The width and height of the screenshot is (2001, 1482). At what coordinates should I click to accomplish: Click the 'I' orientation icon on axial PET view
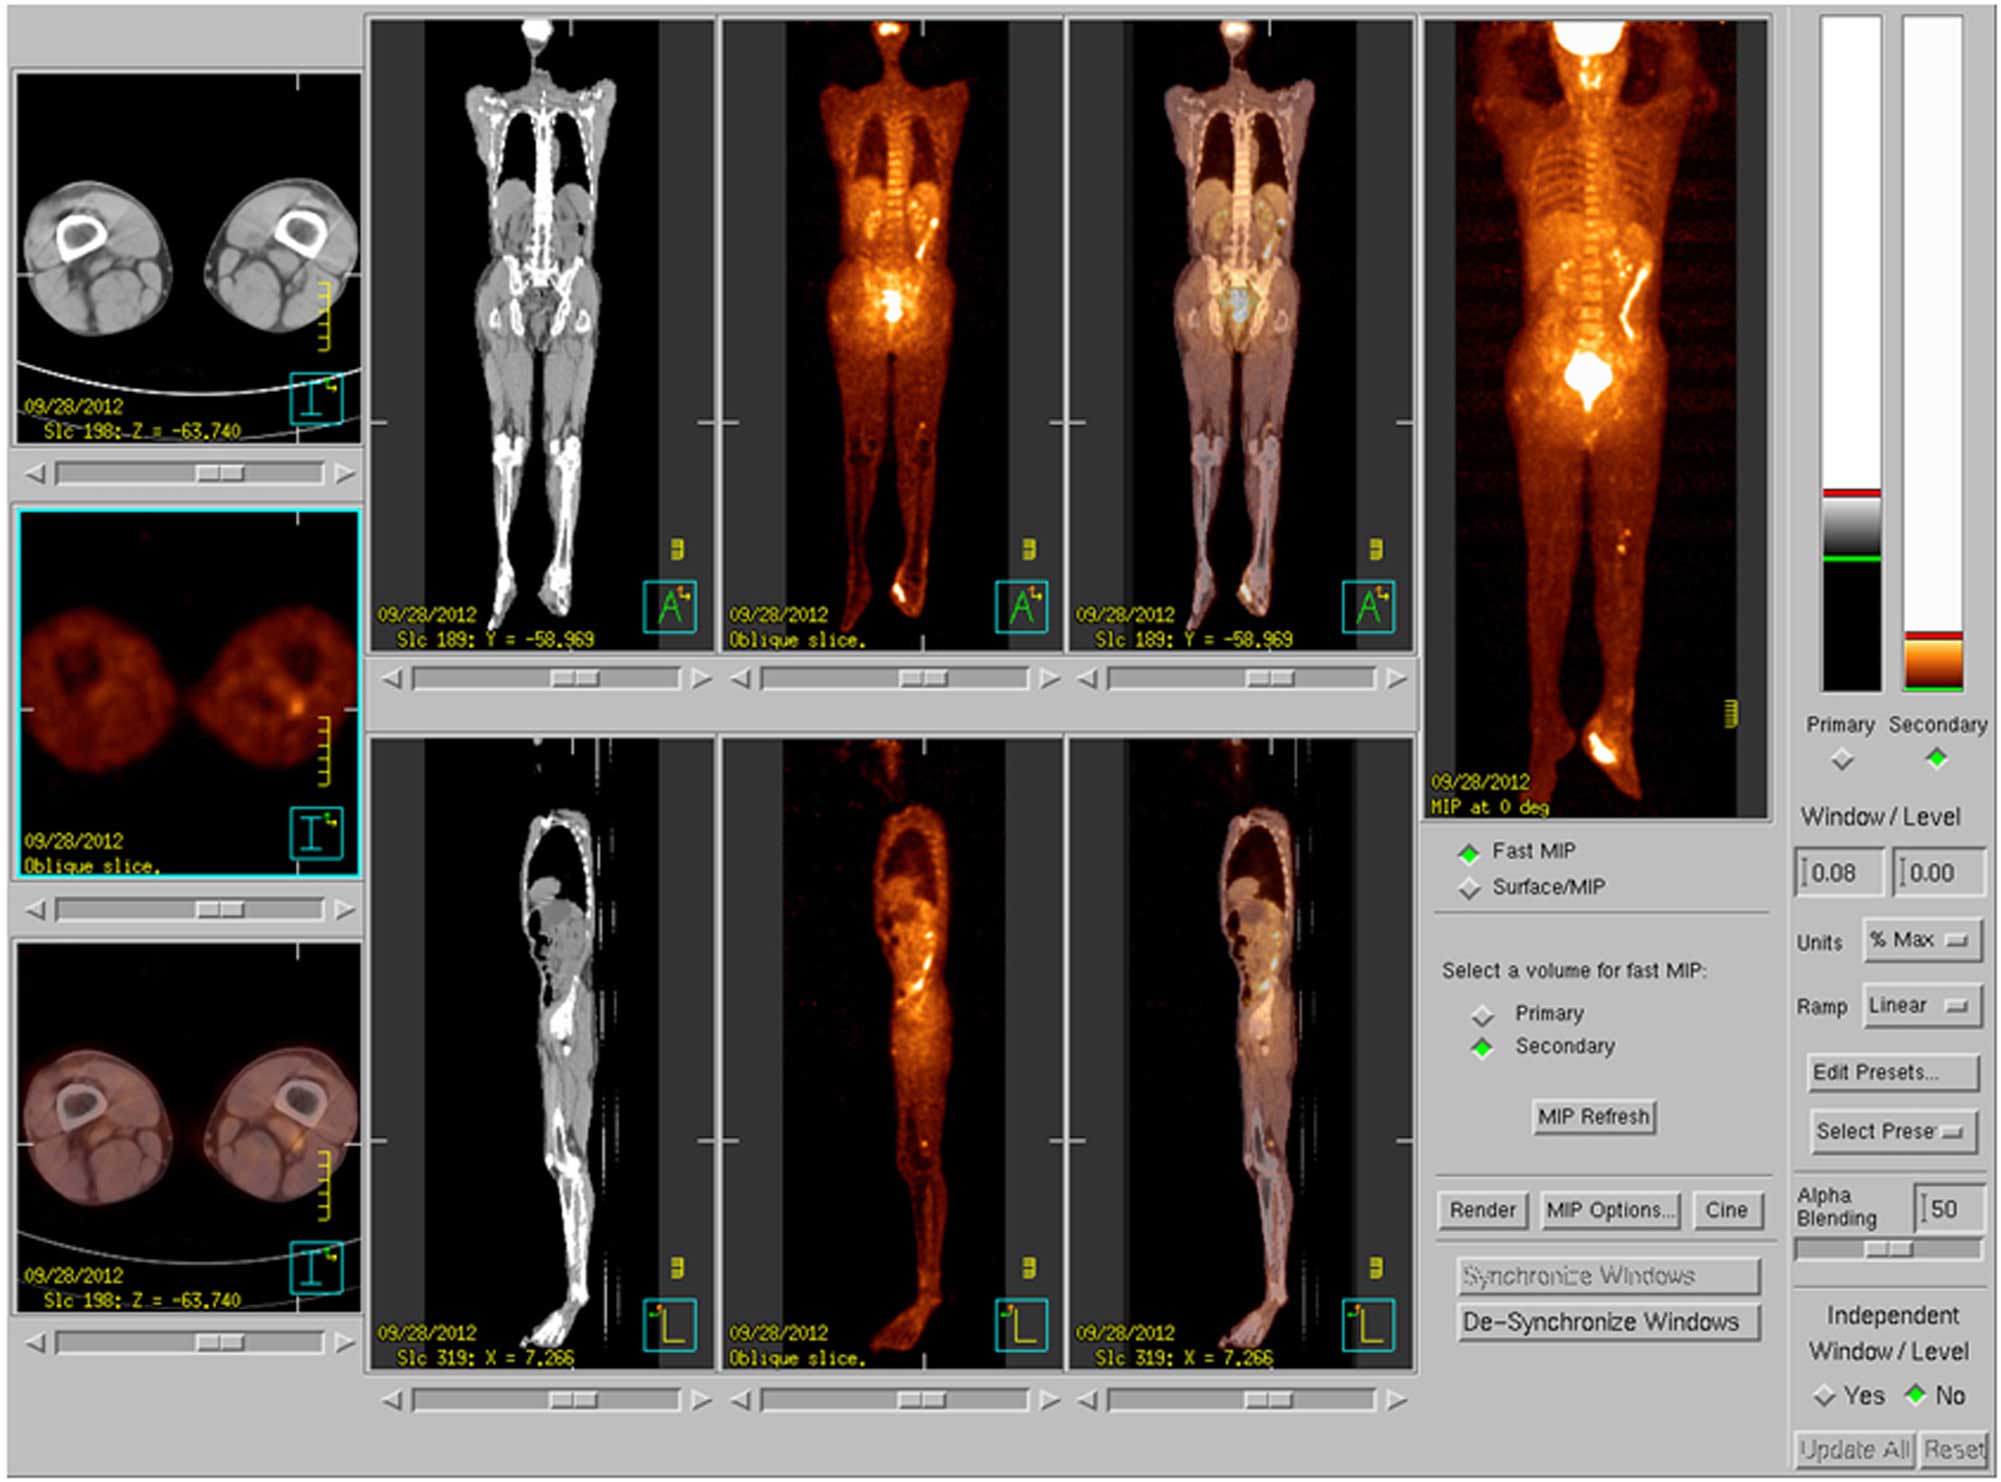316,833
